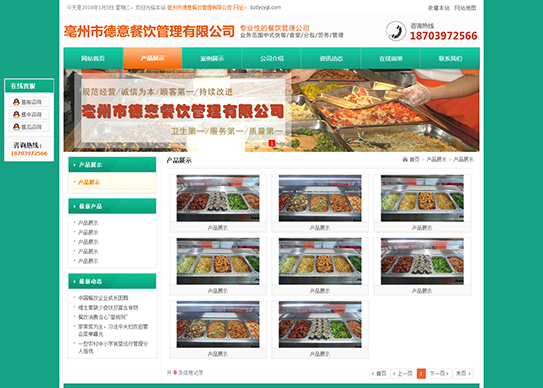Open the 案例展示 navigation tab

point(212,58)
